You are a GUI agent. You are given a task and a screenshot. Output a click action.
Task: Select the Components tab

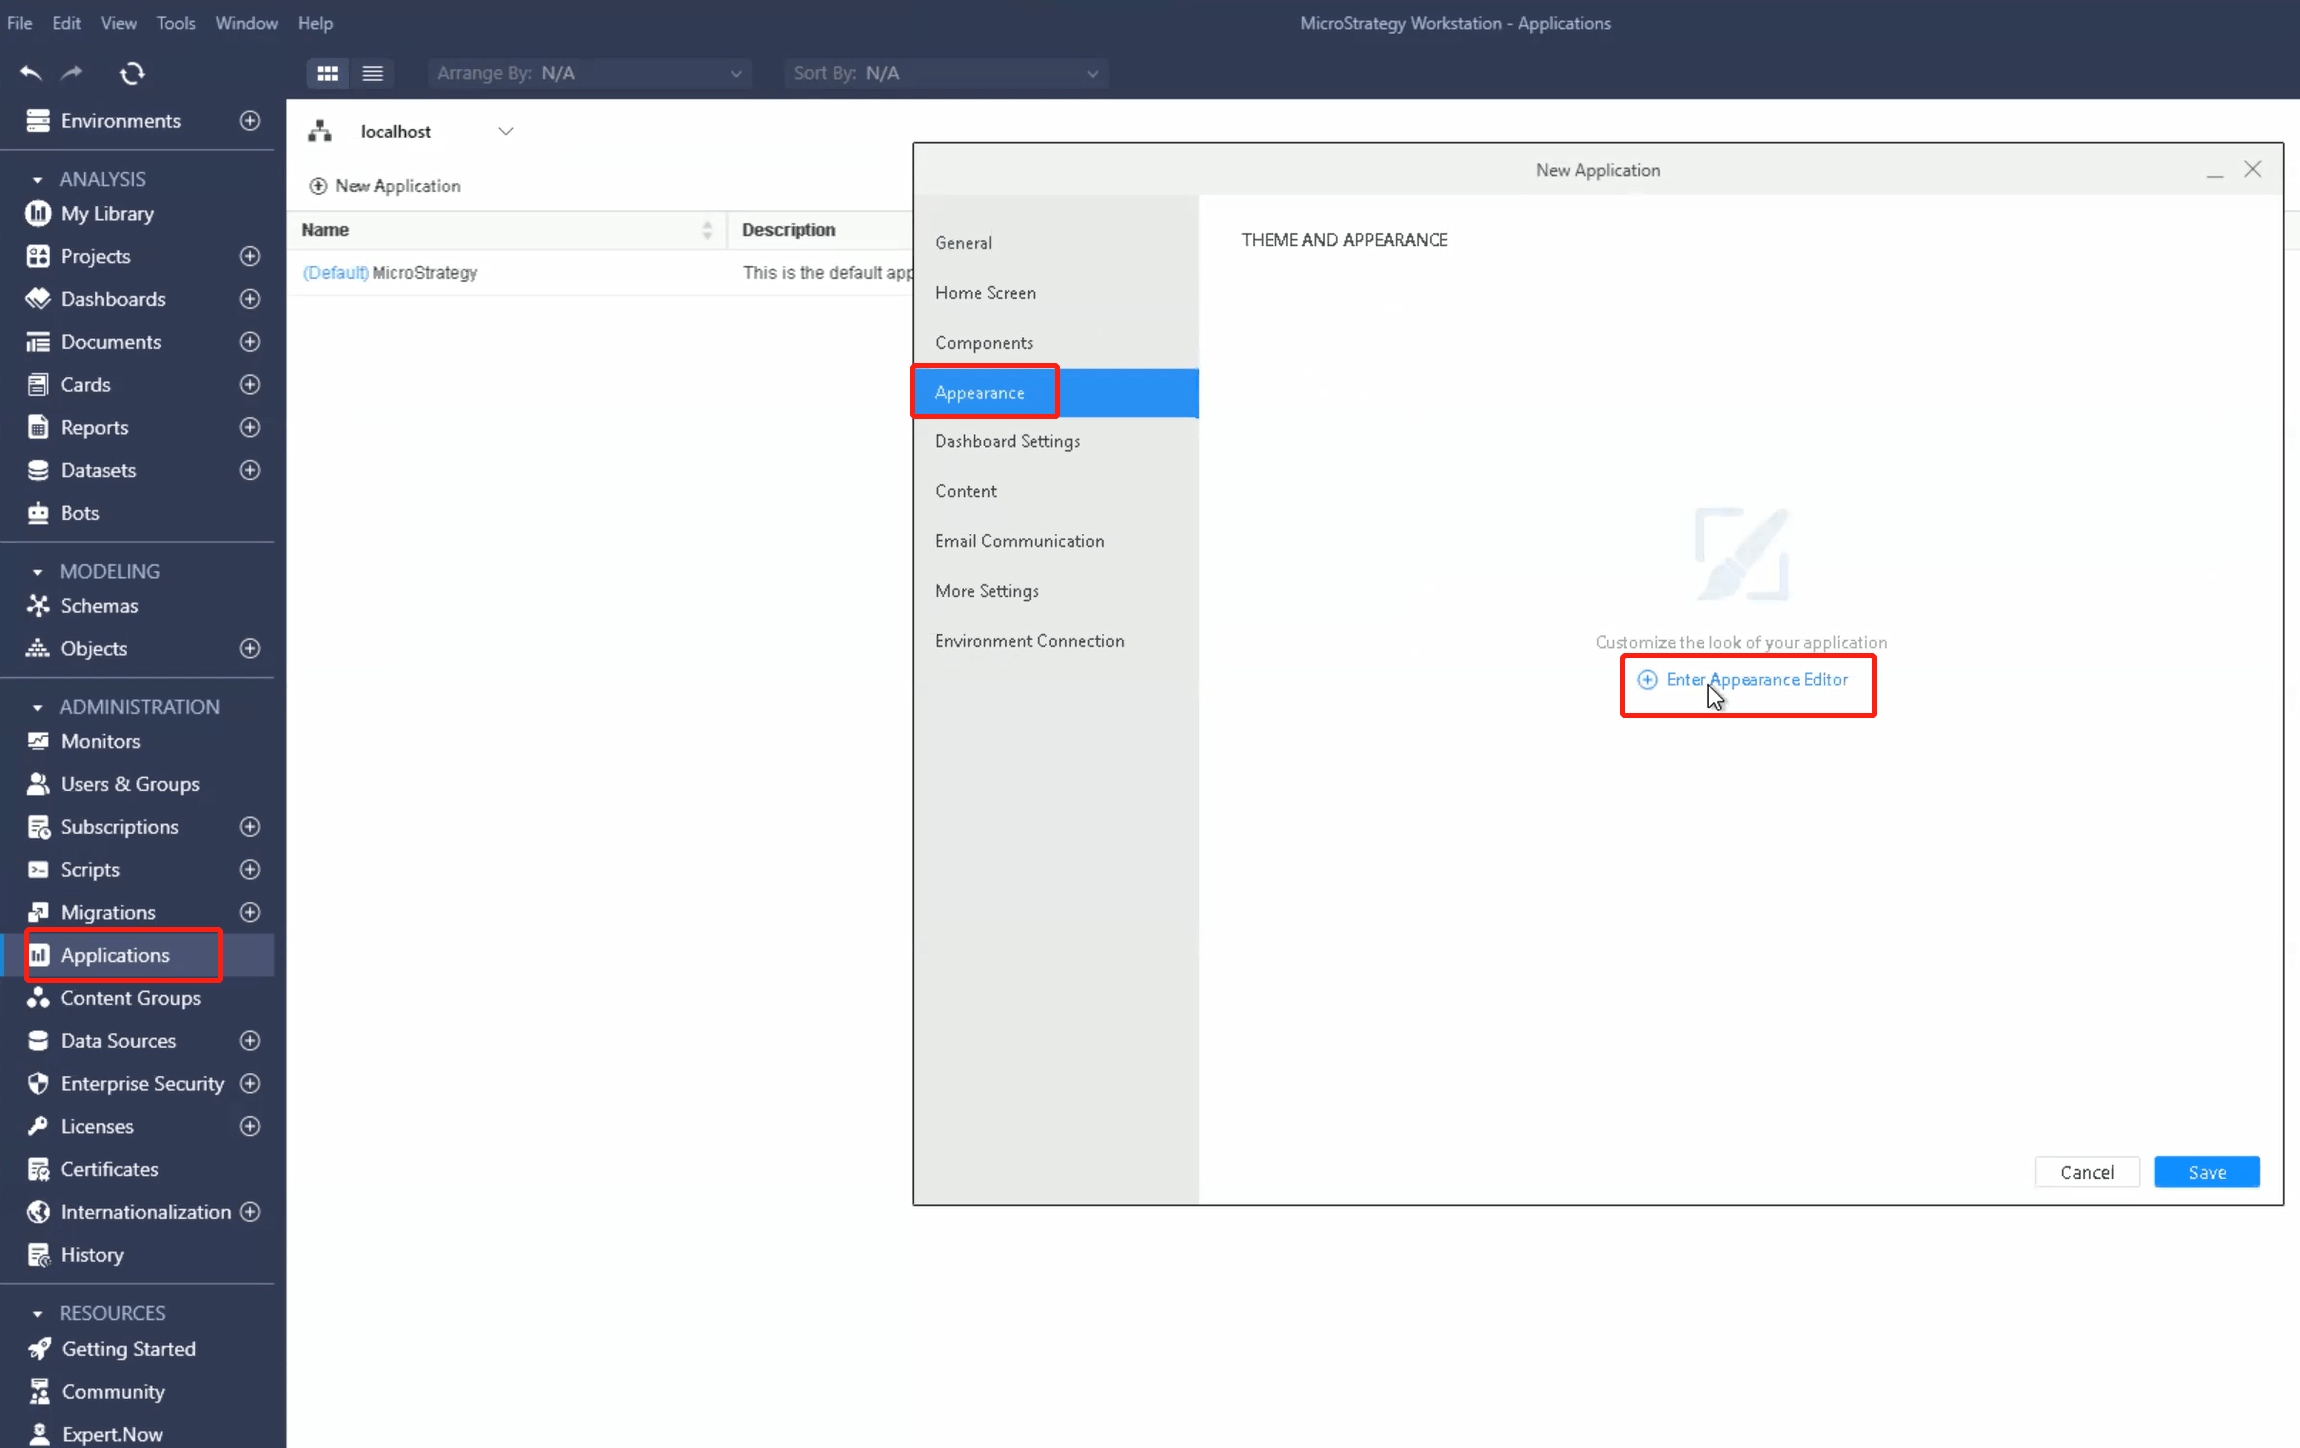coord(1056,343)
